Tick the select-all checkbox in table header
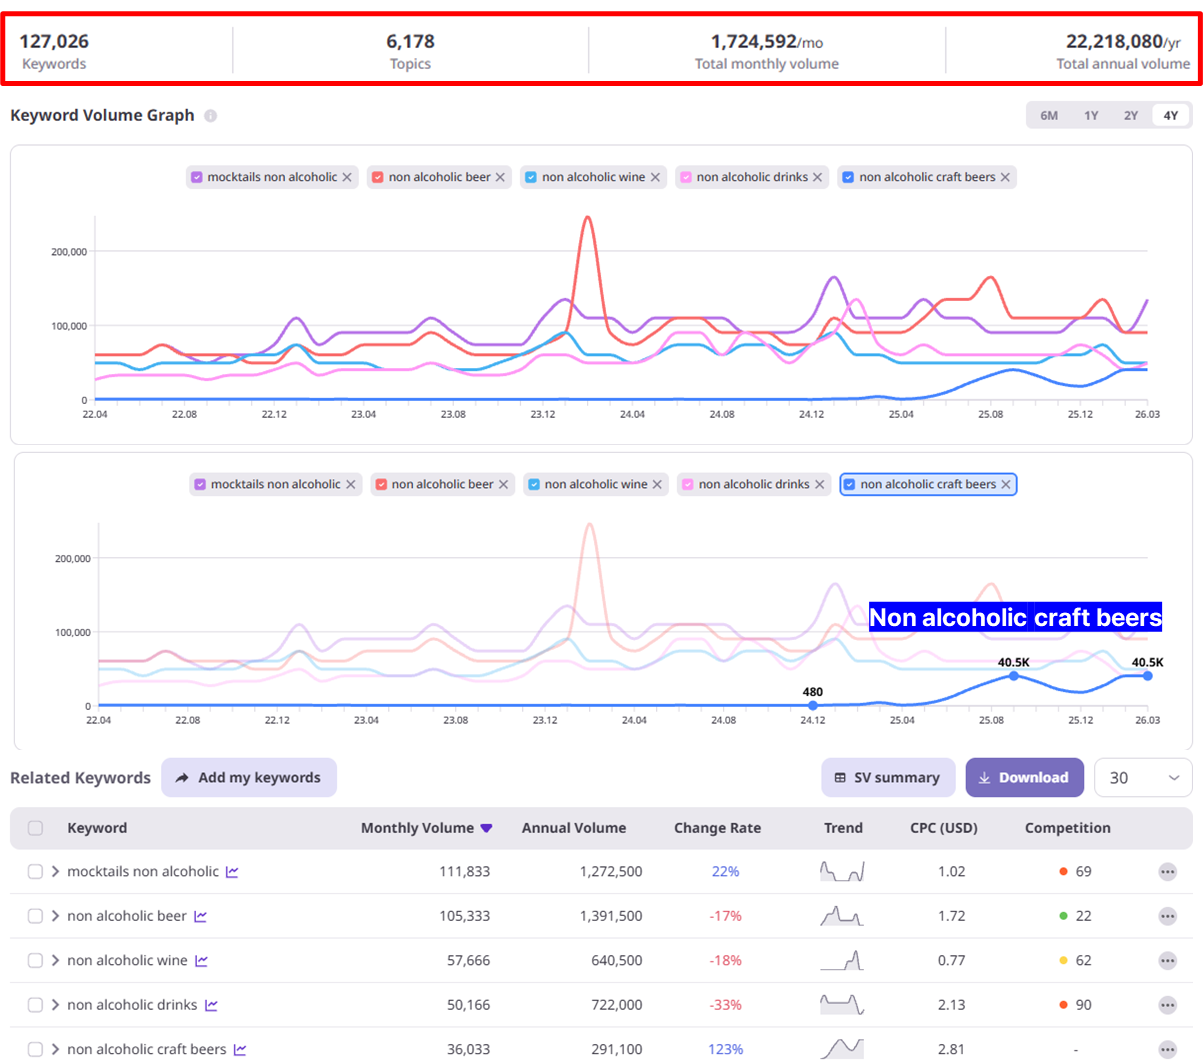The image size is (1203, 1064). click(x=35, y=828)
